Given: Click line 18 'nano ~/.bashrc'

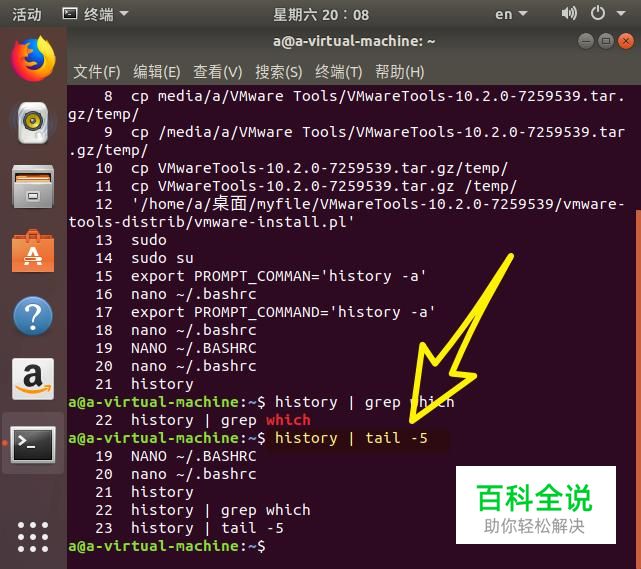Looking at the screenshot, I should point(176,330).
